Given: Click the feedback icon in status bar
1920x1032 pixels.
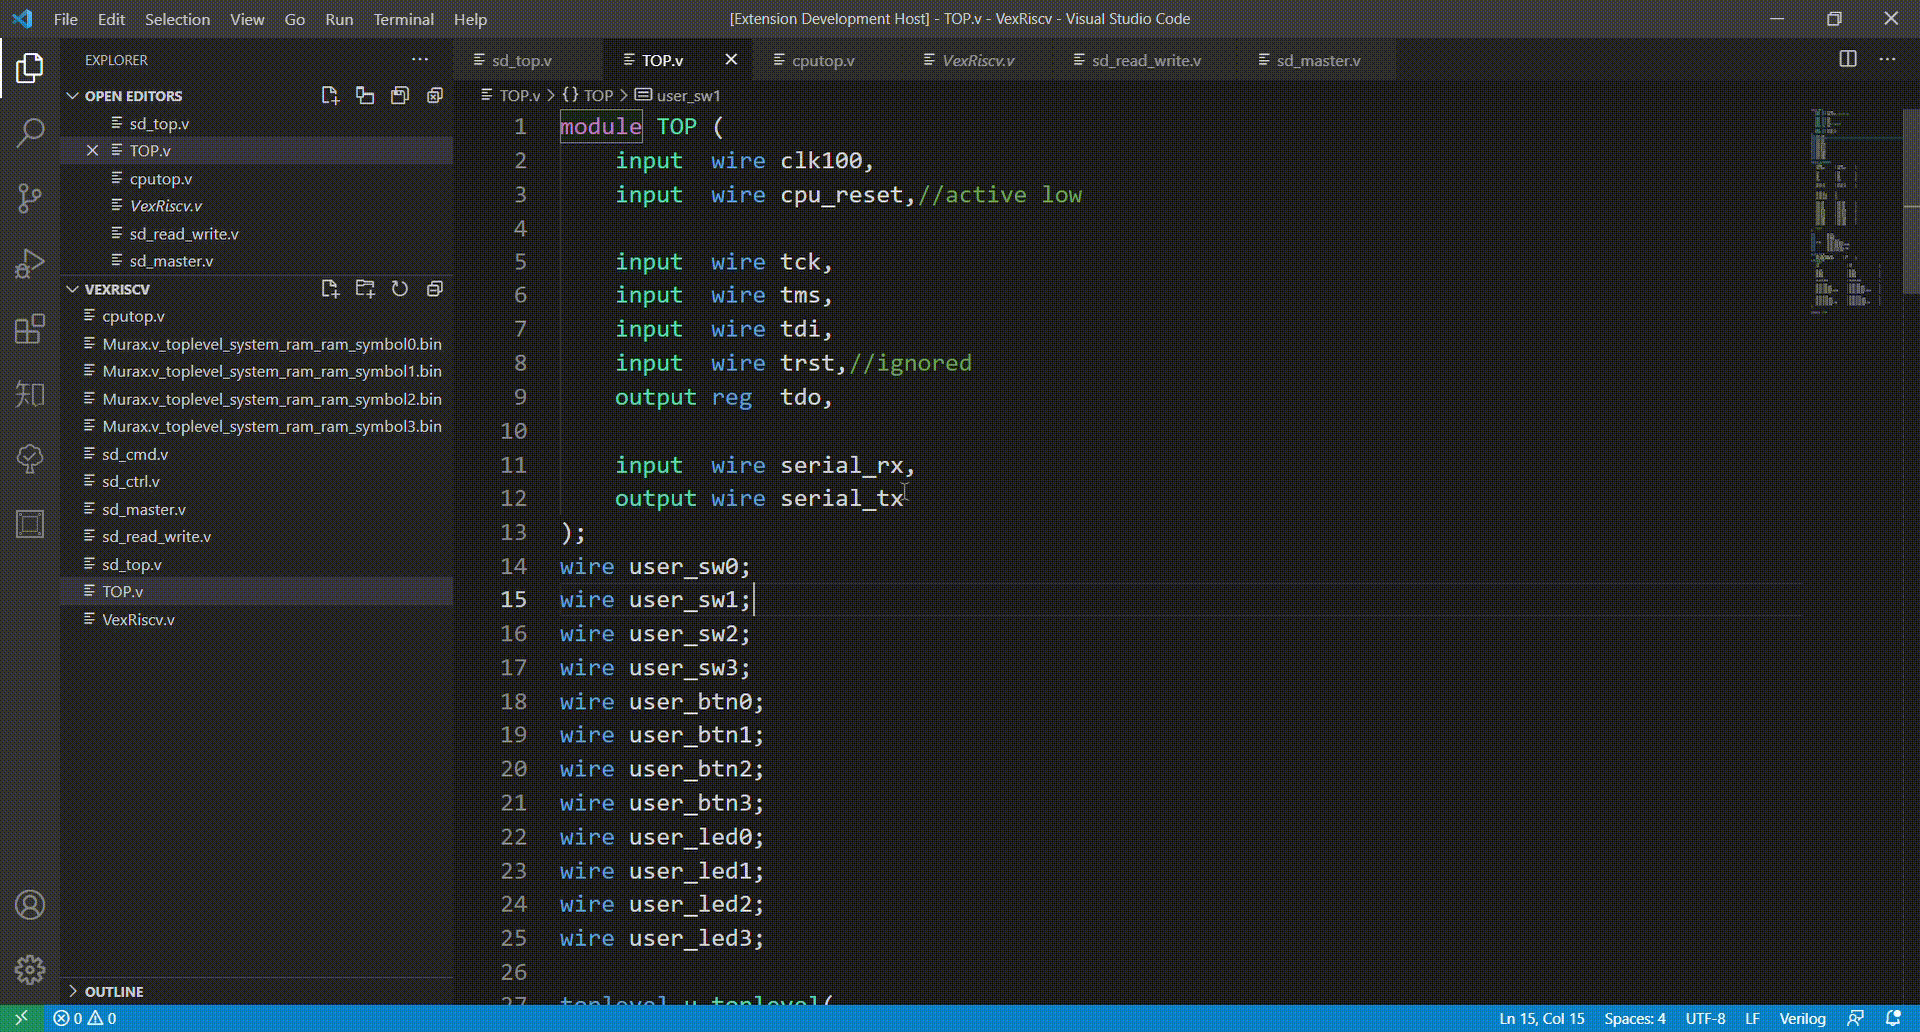Looking at the screenshot, I should pyautogui.click(x=1856, y=1018).
